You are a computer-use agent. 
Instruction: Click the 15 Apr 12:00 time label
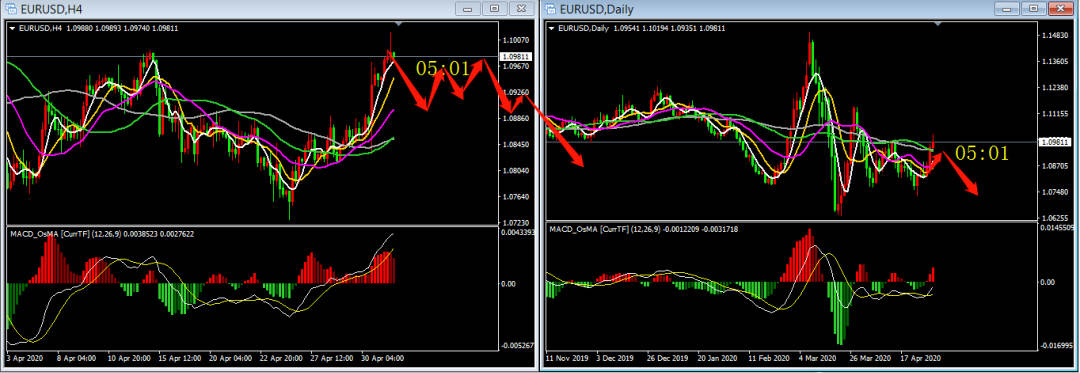pyautogui.click(x=181, y=358)
